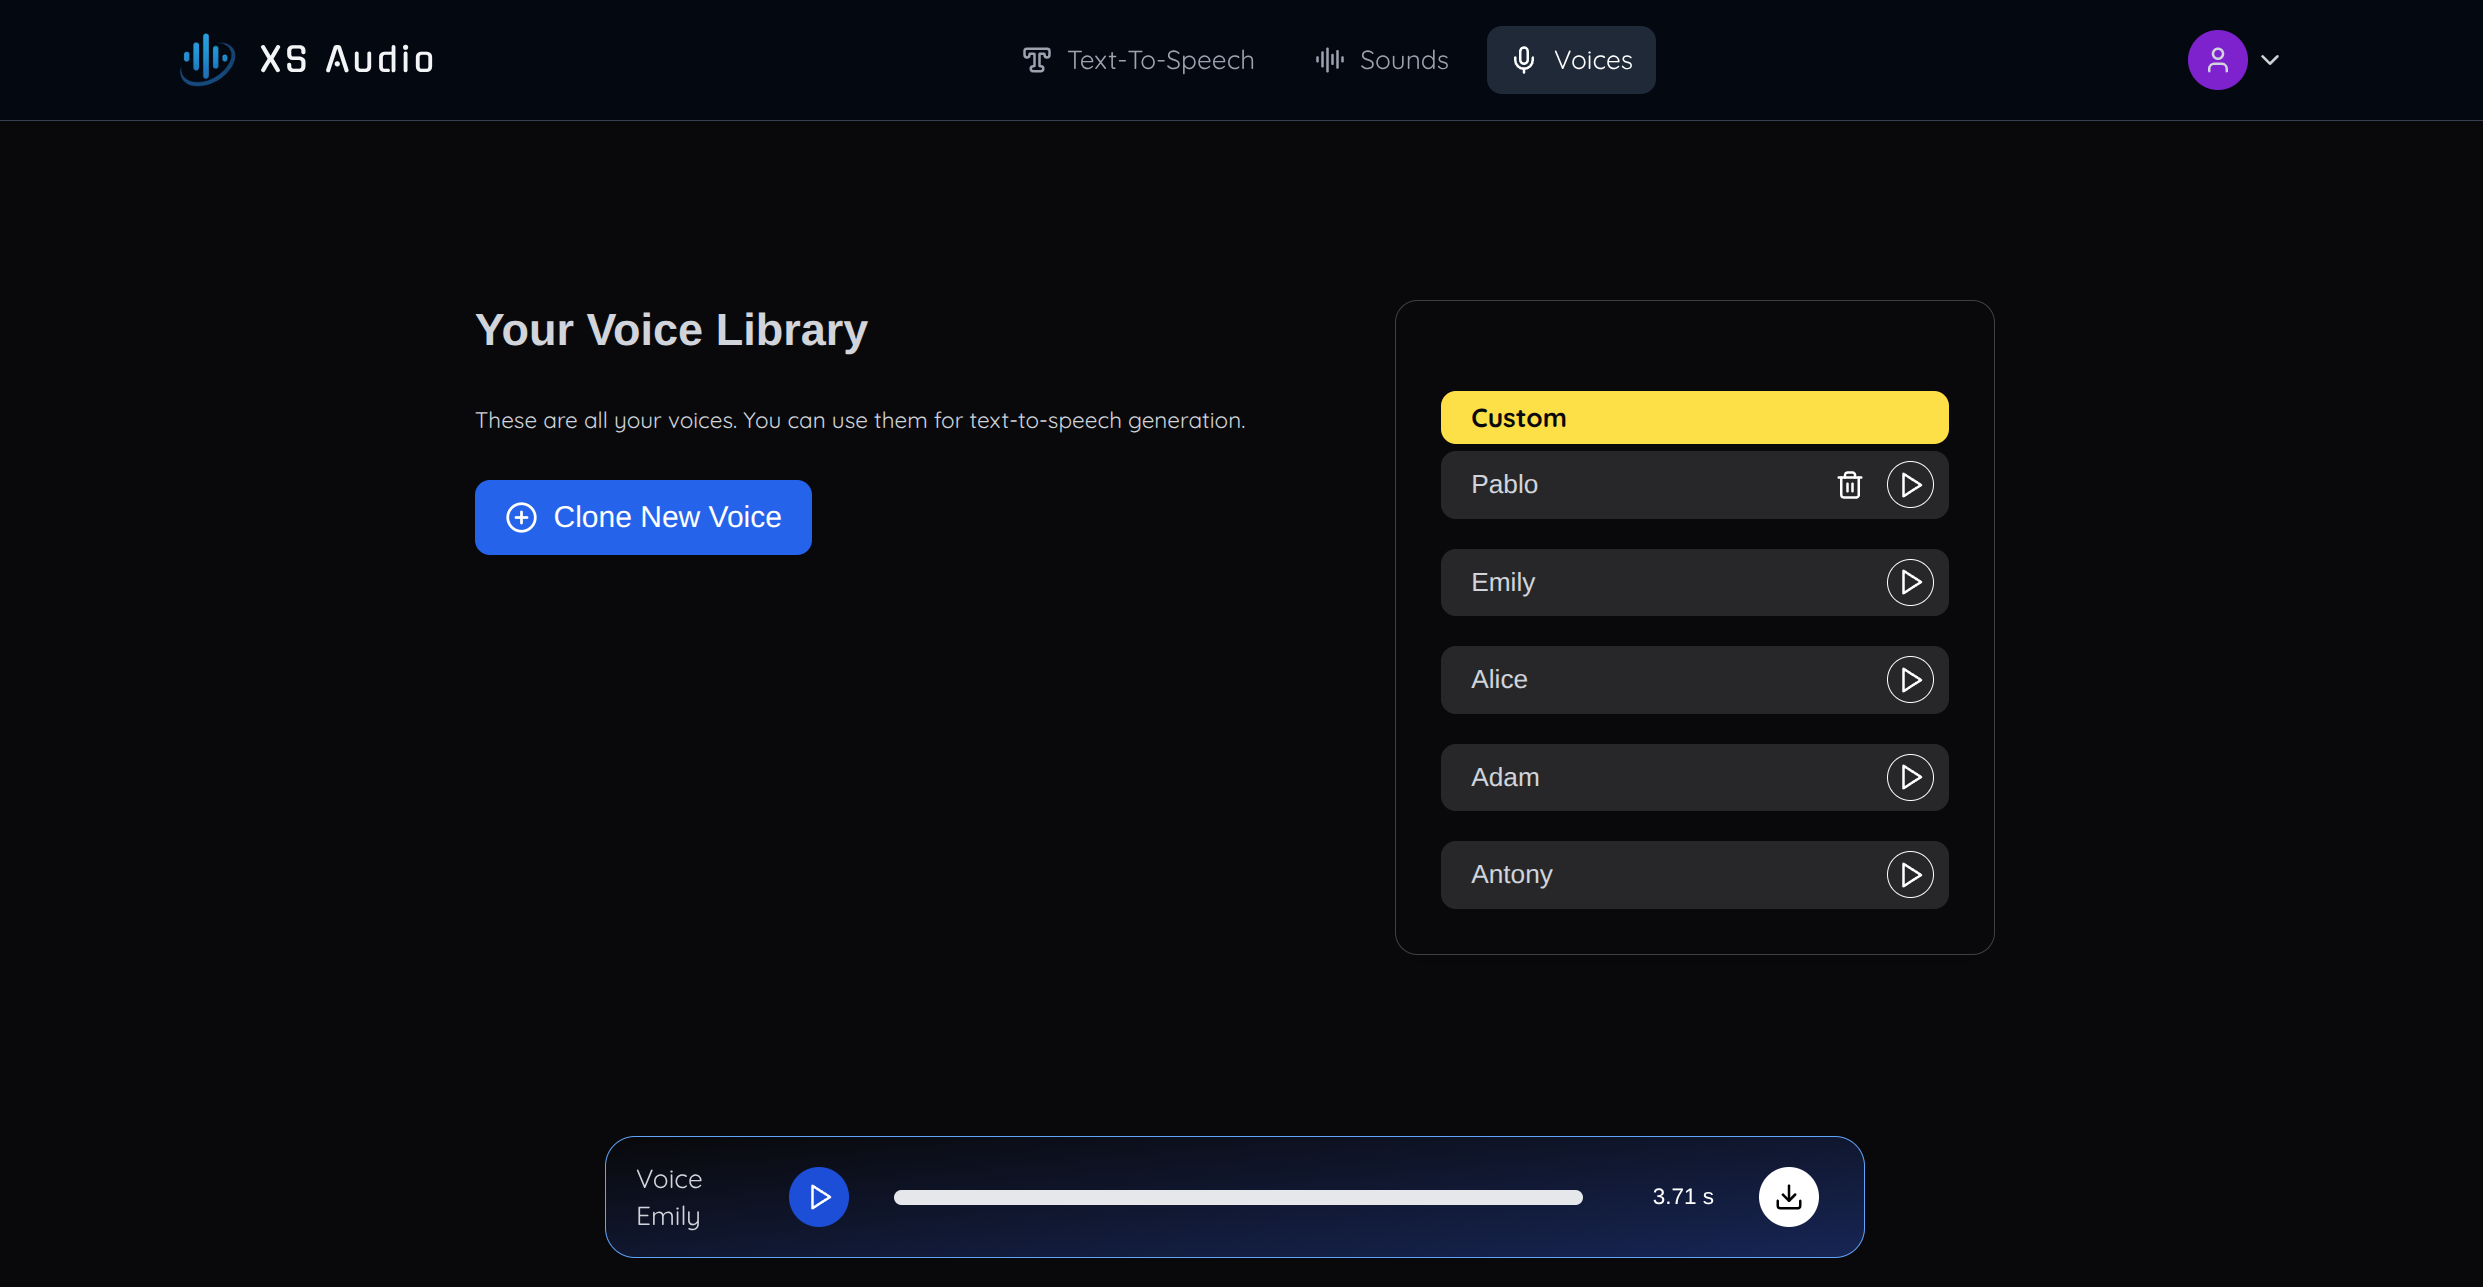Click the XS Audio waveform logo
This screenshot has width=2483, height=1287.
click(x=207, y=59)
